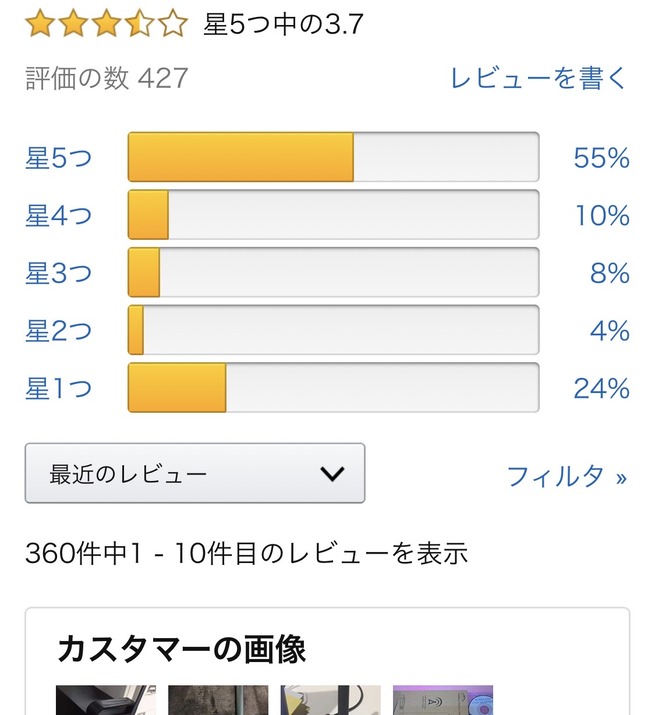This screenshot has height=715, width=655.
Task: Open second customer image thumbnail
Action: (218, 700)
